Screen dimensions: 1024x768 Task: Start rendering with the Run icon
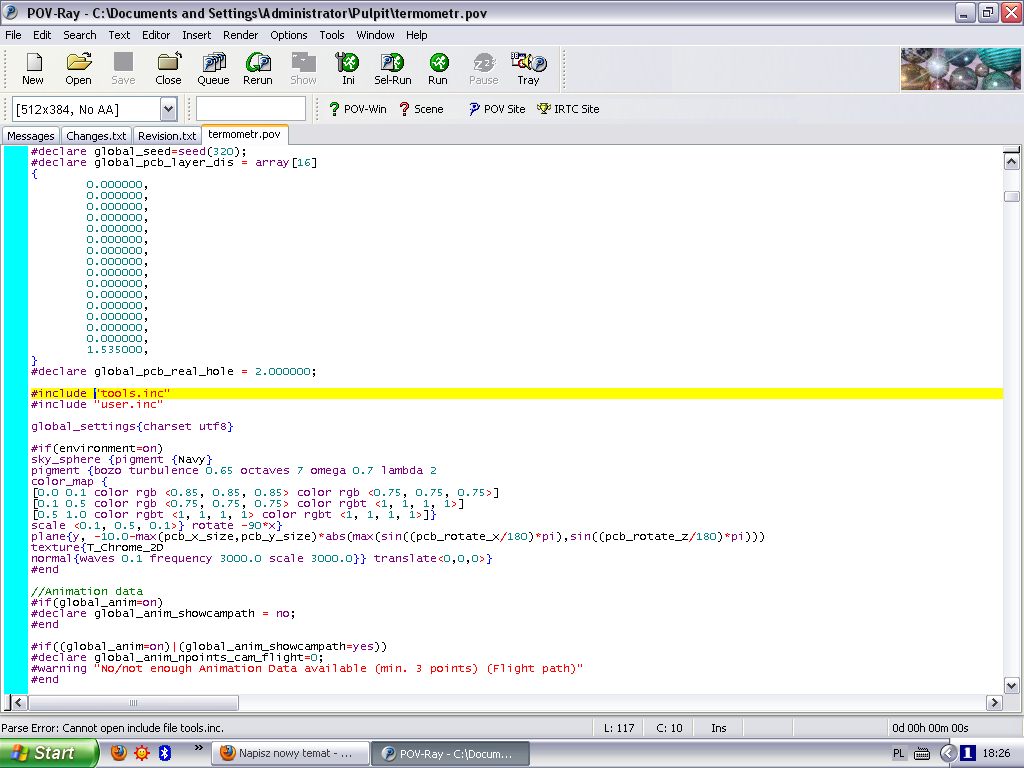[438, 68]
